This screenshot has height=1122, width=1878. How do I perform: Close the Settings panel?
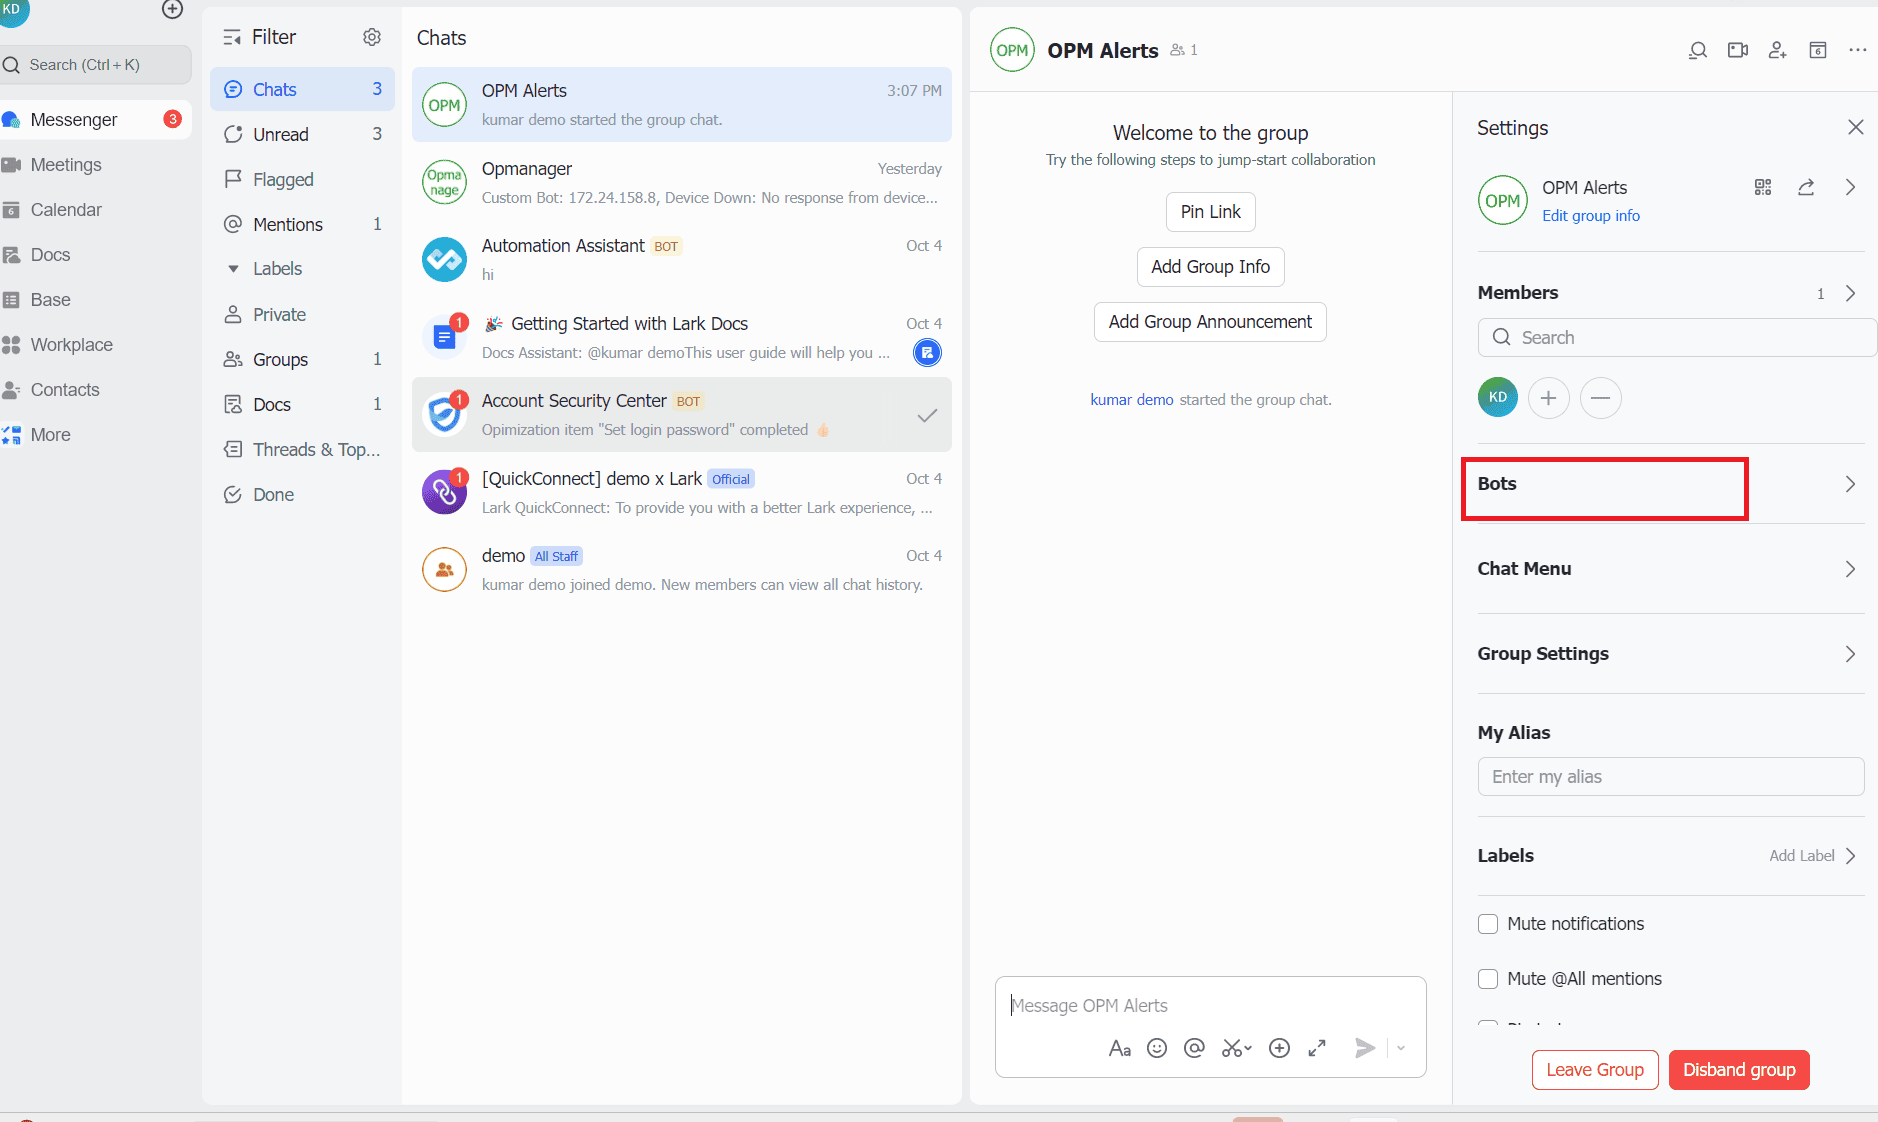click(x=1856, y=127)
